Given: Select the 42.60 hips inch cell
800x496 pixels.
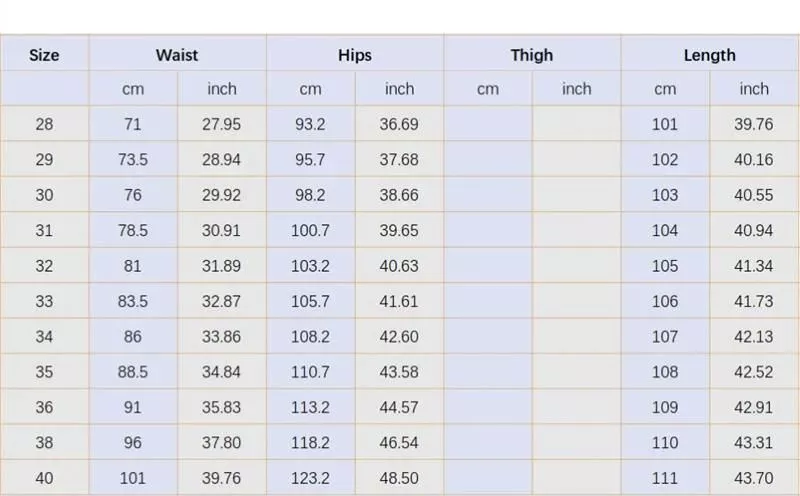Looking at the screenshot, I should click(399, 337).
